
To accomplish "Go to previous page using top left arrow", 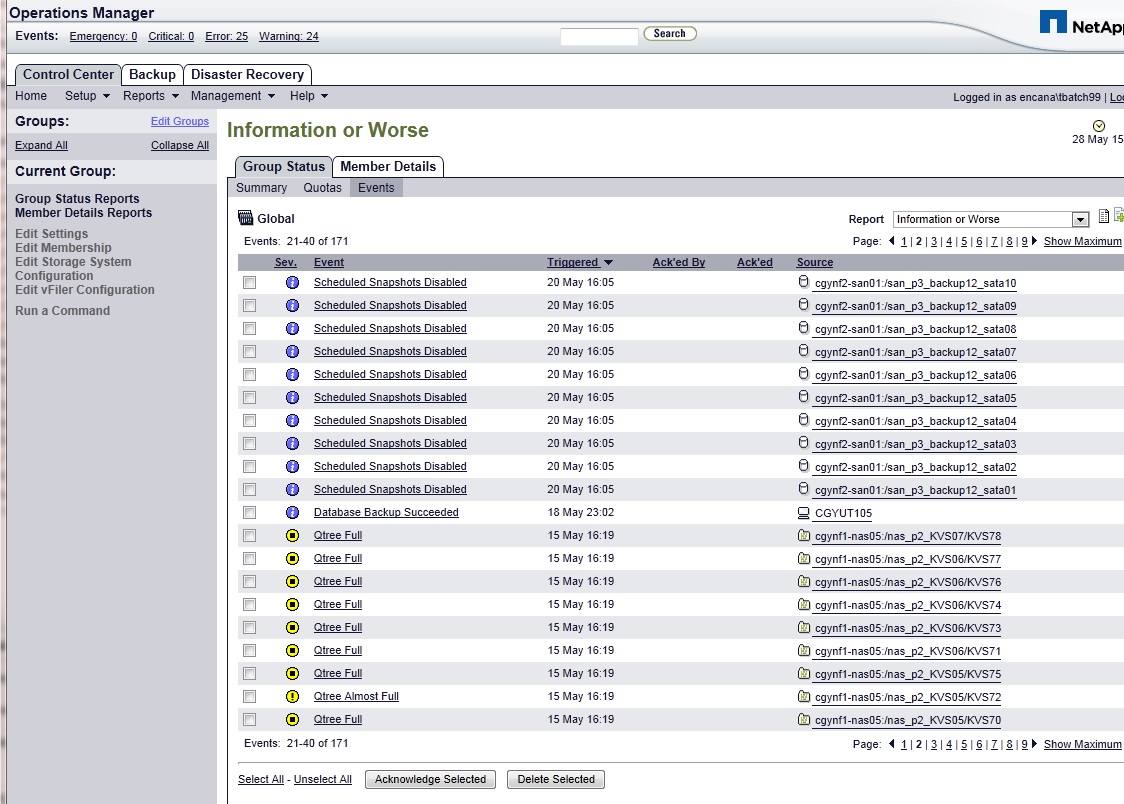I will point(892,241).
